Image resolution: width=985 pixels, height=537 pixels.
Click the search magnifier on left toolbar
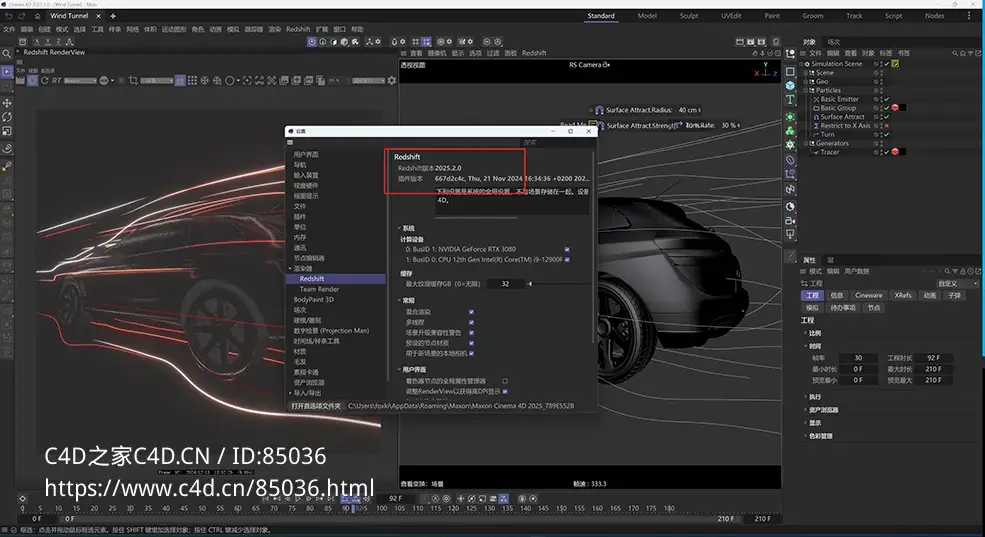(7, 55)
